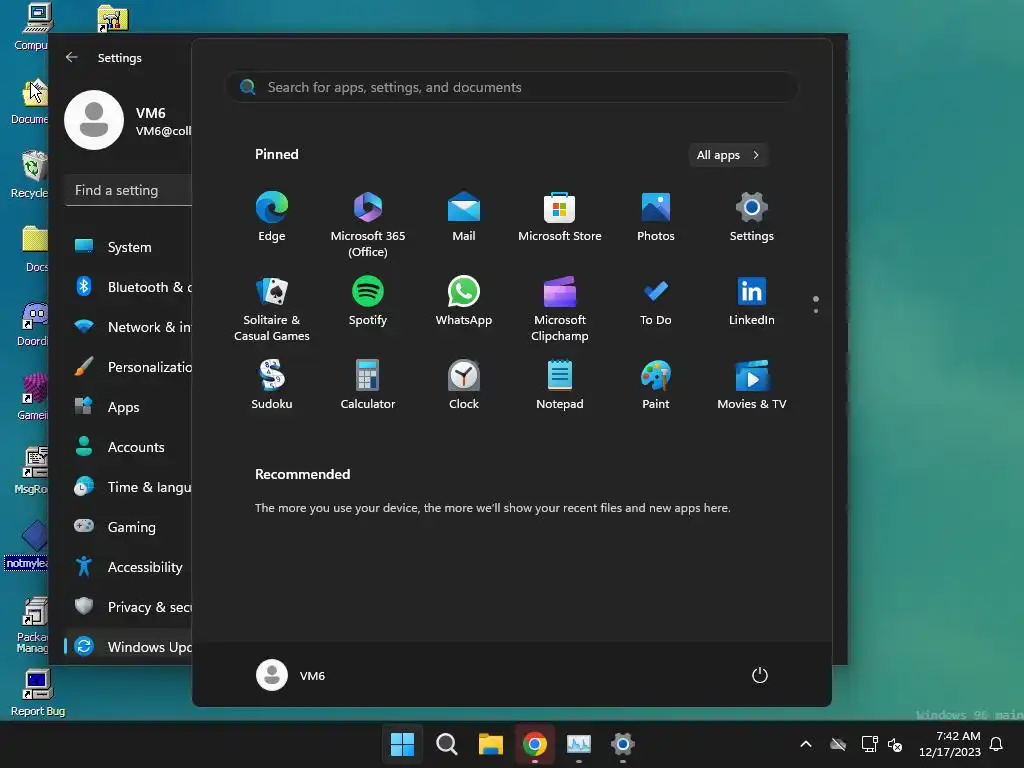This screenshot has width=1024, height=768.
Task: Open Notepad from Start menu
Action: click(x=560, y=385)
